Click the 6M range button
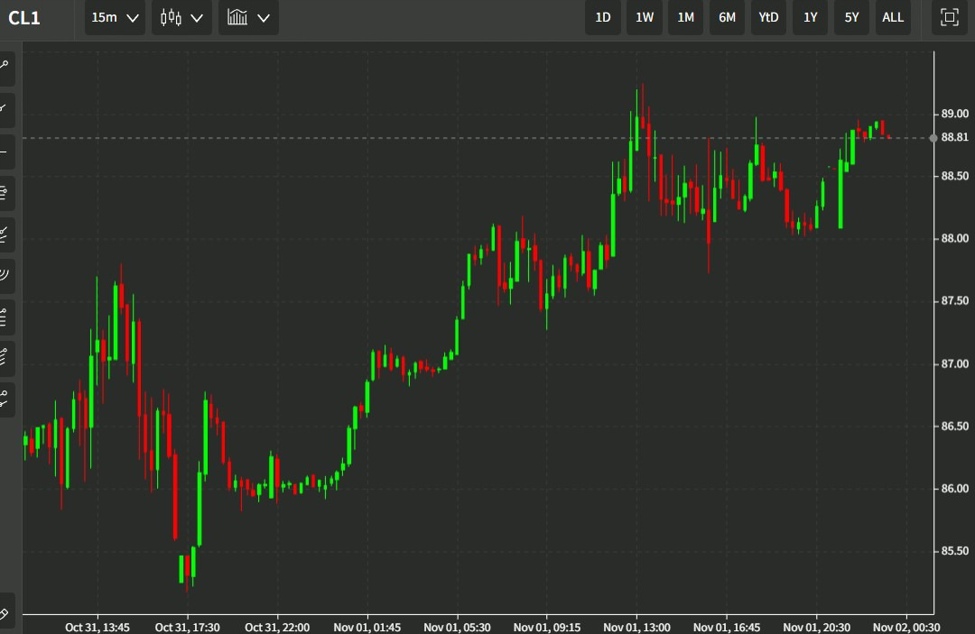This screenshot has height=634, width=975. point(726,17)
